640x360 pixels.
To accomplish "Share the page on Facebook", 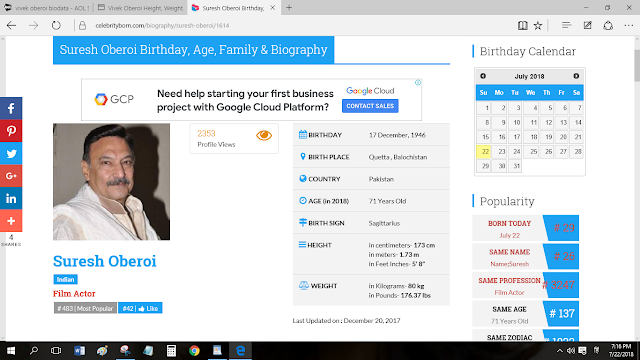I will 11,109.
